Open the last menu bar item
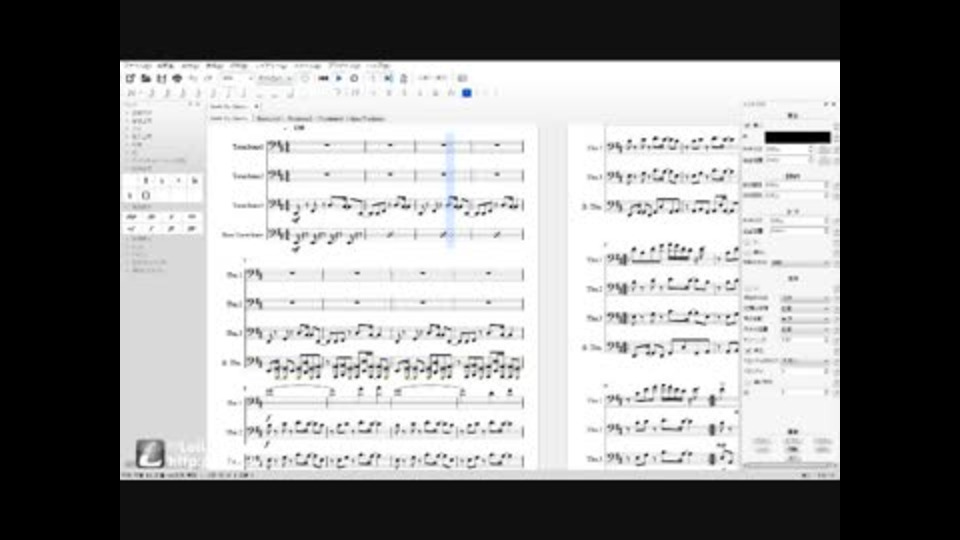 pos(378,66)
